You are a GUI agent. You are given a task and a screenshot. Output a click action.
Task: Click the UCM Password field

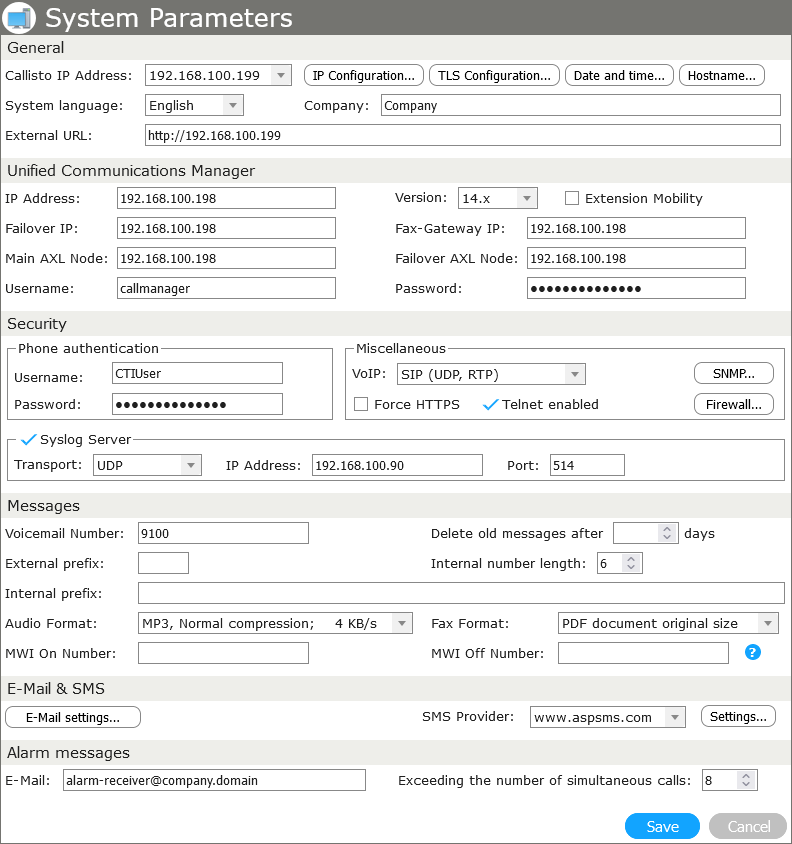click(636, 288)
